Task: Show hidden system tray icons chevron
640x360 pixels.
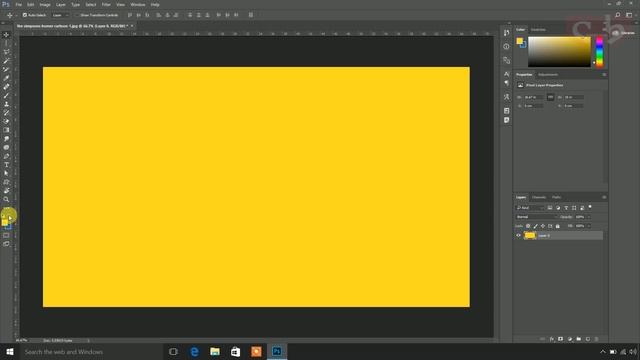Action: pos(603,352)
